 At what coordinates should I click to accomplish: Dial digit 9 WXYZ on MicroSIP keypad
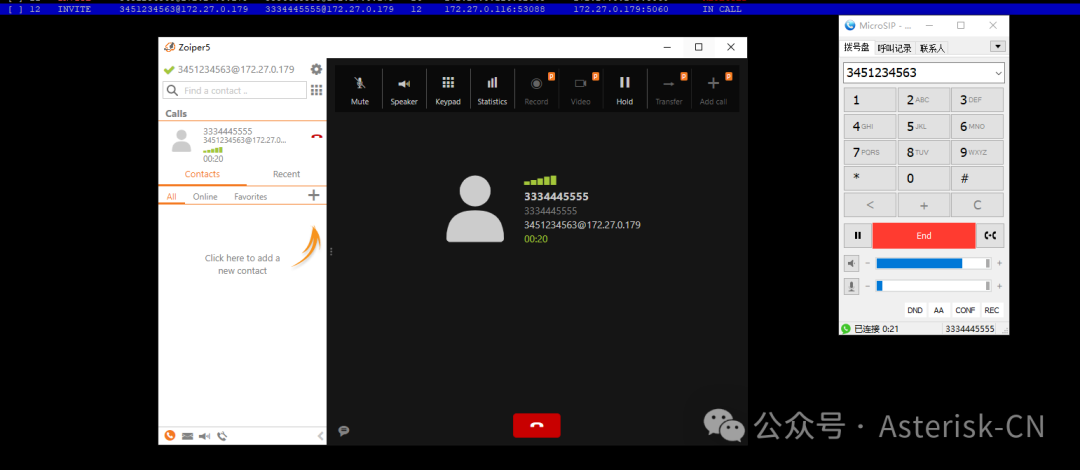pyautogui.click(x=977, y=152)
